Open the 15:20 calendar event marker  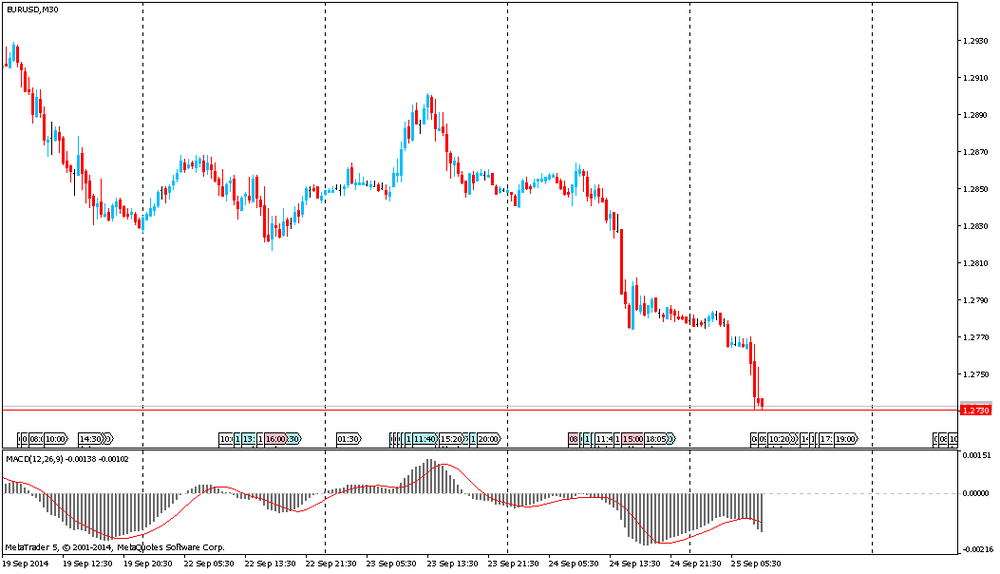click(x=450, y=439)
